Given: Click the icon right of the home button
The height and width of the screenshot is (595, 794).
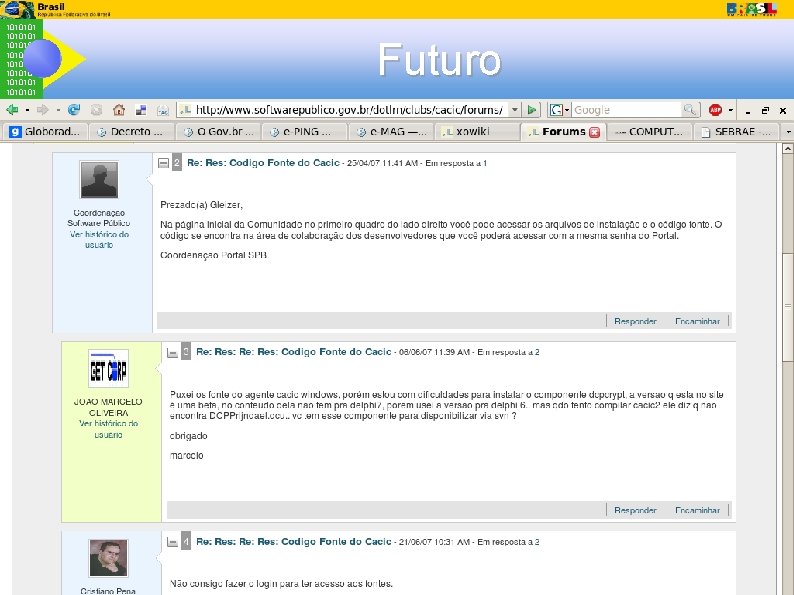Looking at the screenshot, I should [x=141, y=110].
